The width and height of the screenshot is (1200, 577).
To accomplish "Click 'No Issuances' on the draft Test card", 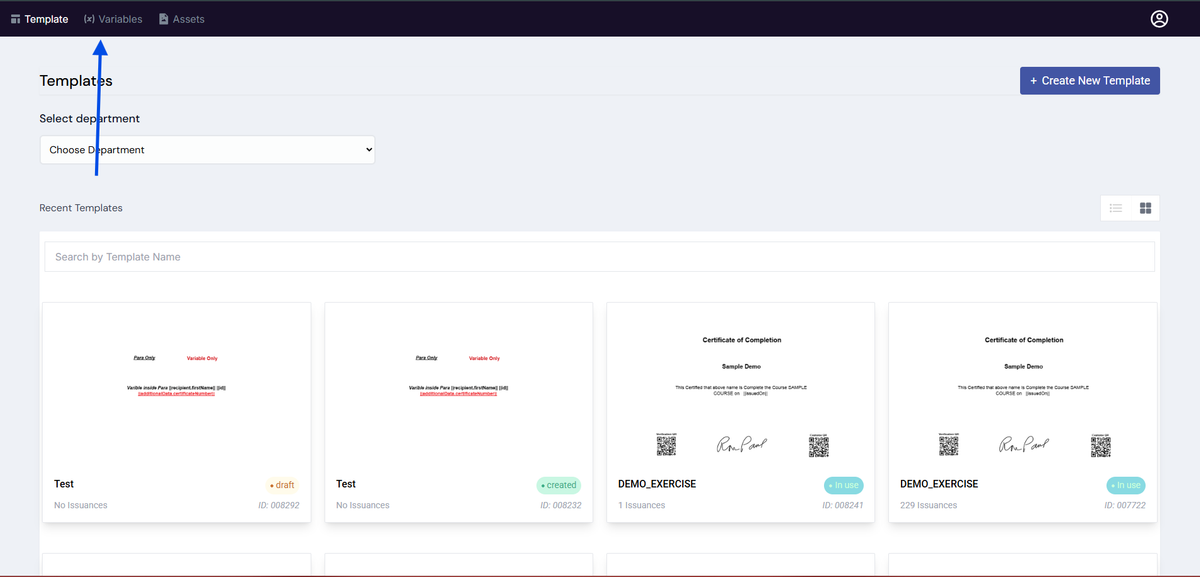I will tap(81, 505).
